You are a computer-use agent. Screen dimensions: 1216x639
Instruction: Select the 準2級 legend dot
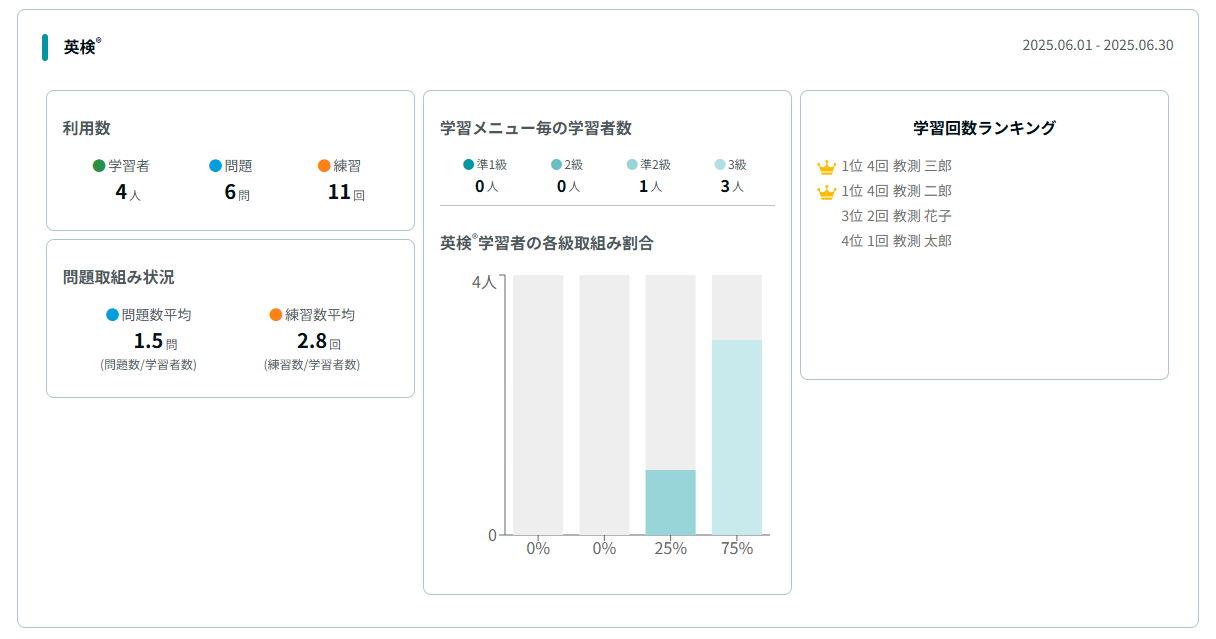pos(631,165)
